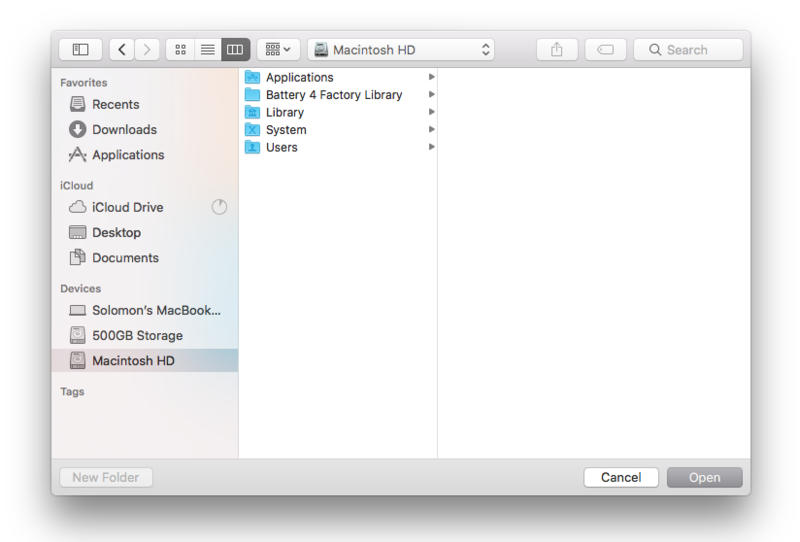
Task: Select Applications under Favorites
Action: pos(145,155)
